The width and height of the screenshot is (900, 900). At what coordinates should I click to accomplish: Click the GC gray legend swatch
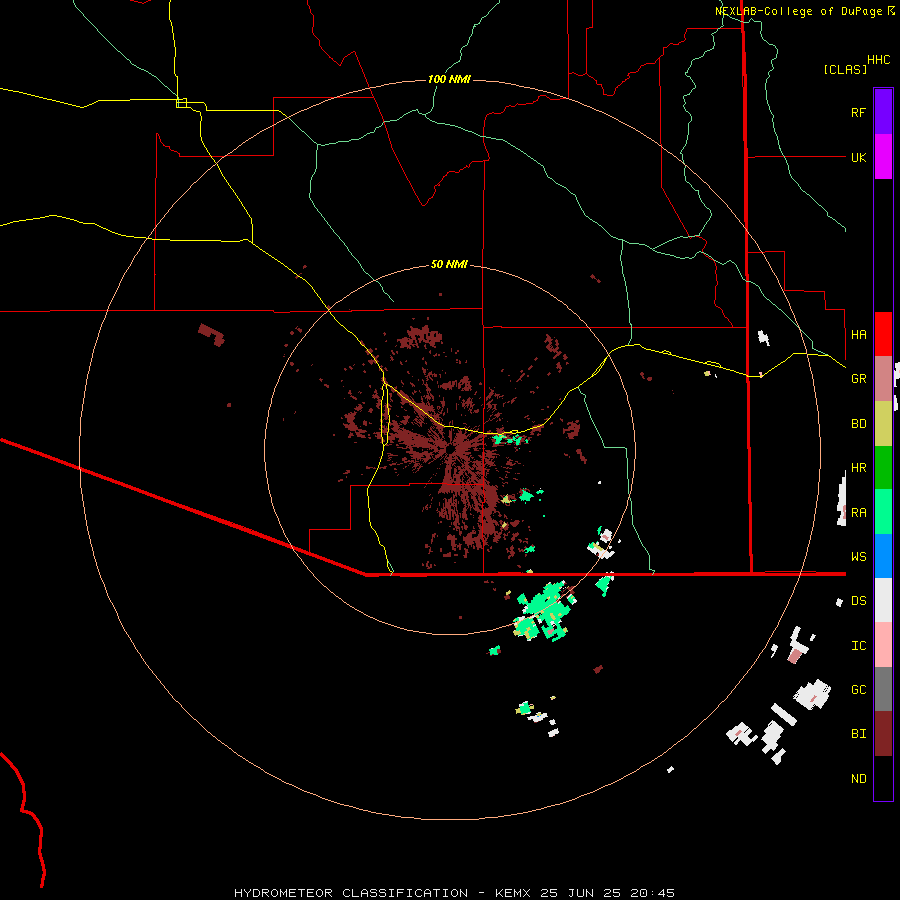(883, 689)
